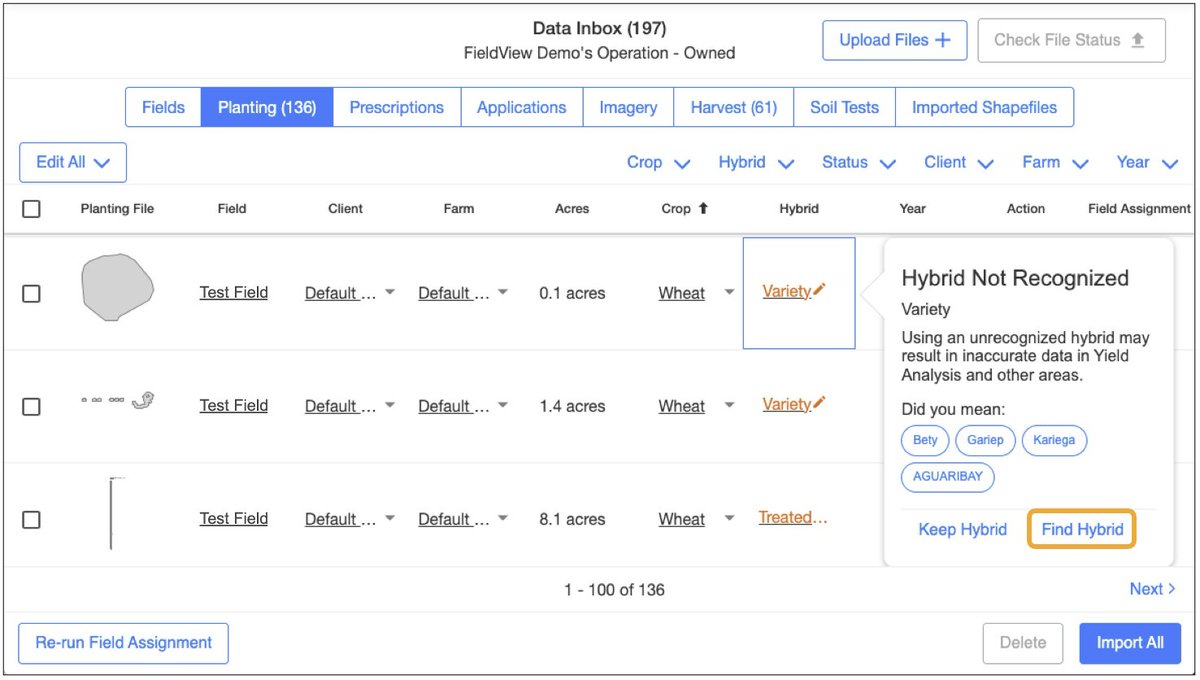Image resolution: width=1200 pixels, height=680 pixels.
Task: Check the box for the 8.1 acres row
Action: (x=31, y=519)
